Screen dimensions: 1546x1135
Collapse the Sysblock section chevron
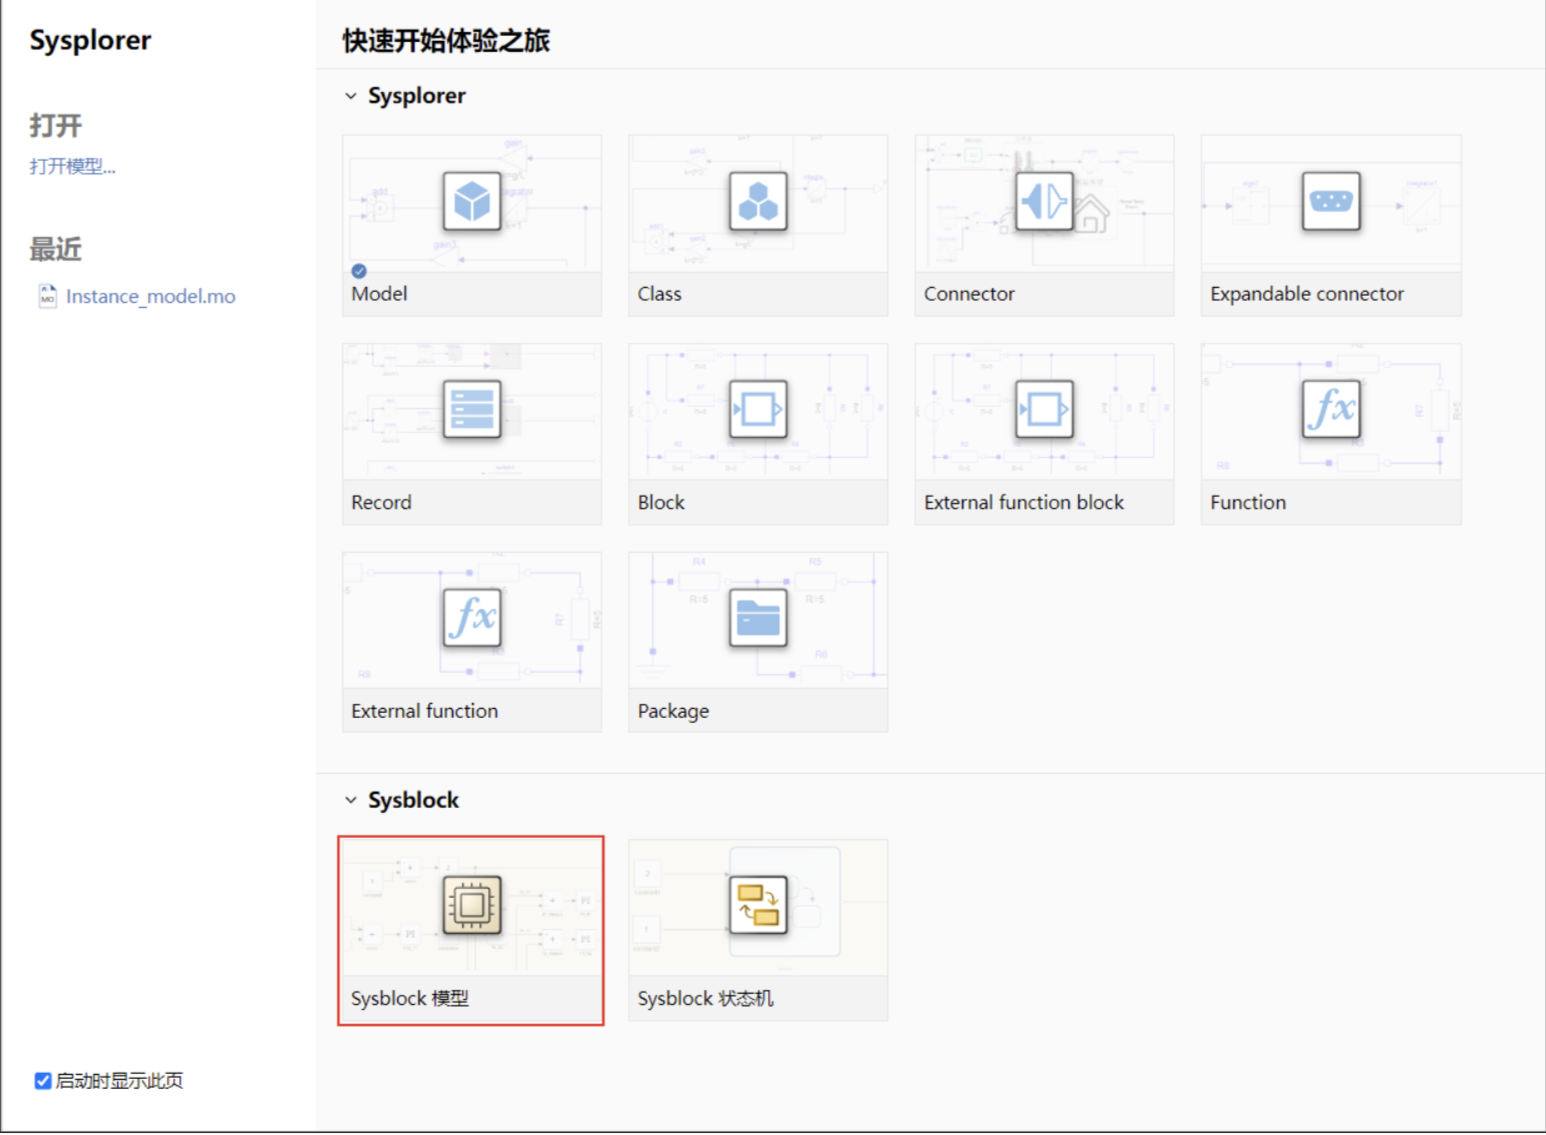351,800
